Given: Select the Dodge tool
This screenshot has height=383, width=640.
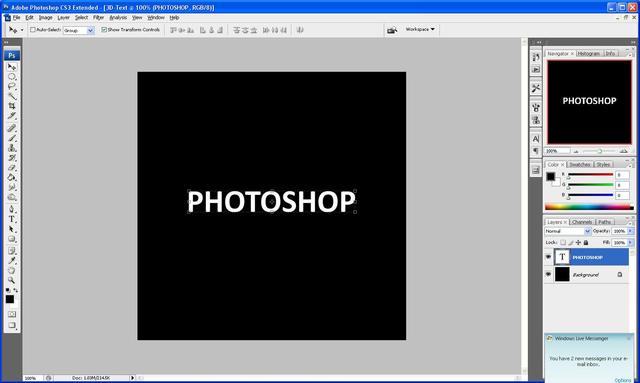Looking at the screenshot, I should (x=12, y=197).
